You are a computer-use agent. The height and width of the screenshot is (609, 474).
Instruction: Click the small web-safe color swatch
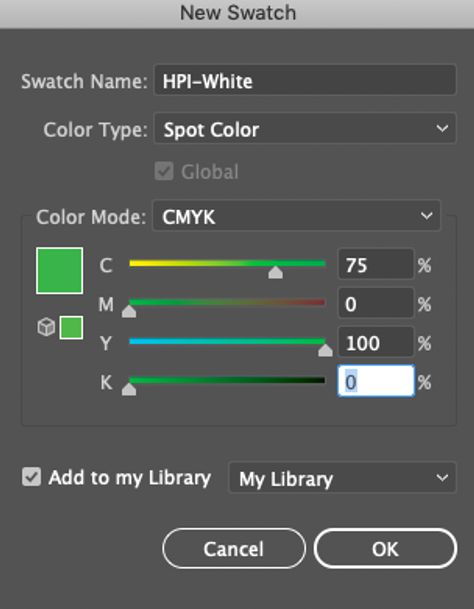(x=71, y=327)
